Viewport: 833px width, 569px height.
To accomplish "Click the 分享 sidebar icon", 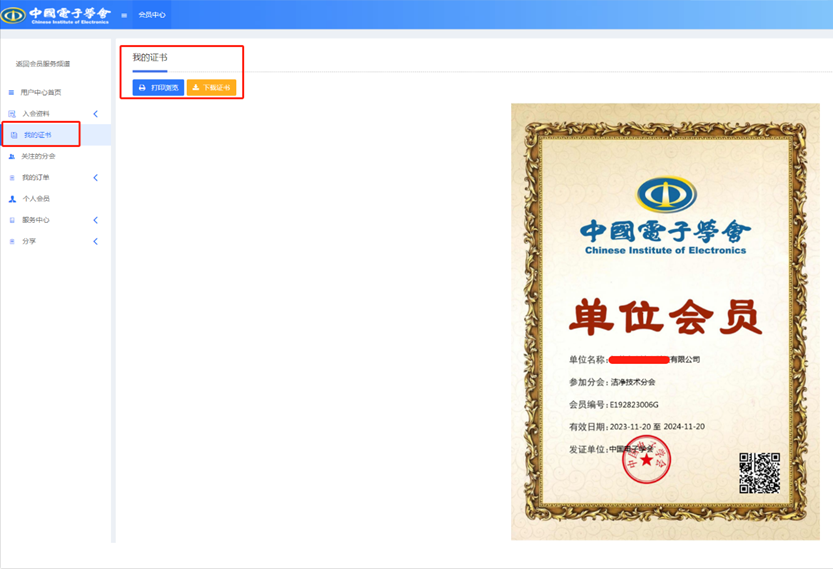I will [12, 241].
